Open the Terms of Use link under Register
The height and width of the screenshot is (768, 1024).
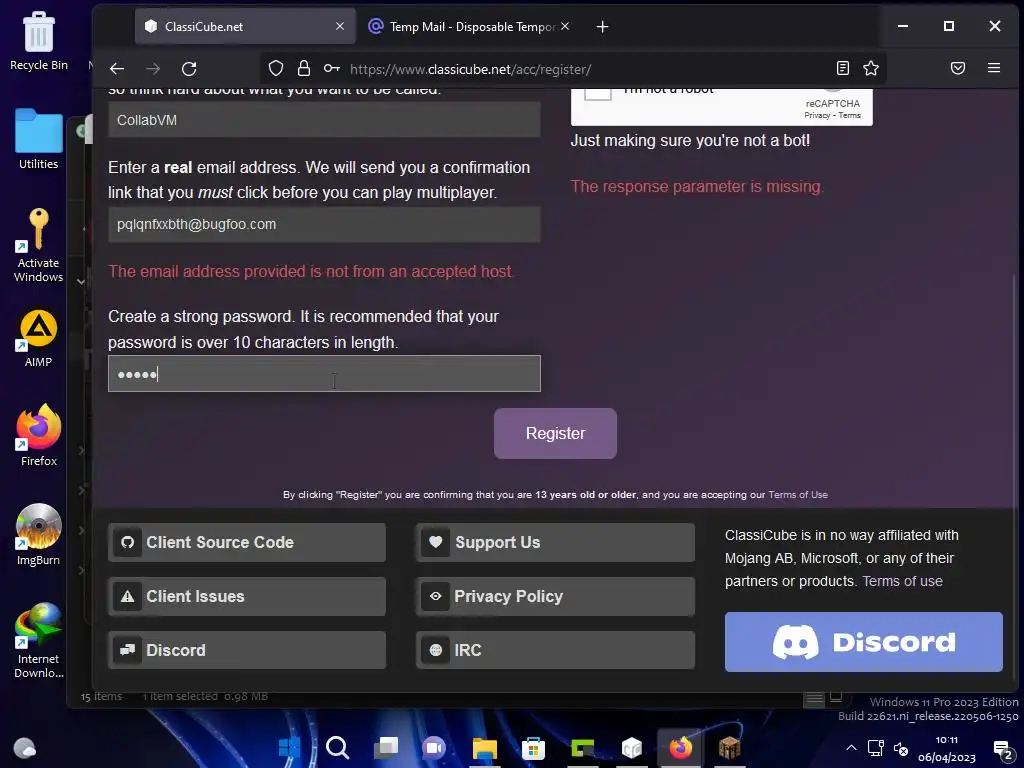(x=797, y=495)
